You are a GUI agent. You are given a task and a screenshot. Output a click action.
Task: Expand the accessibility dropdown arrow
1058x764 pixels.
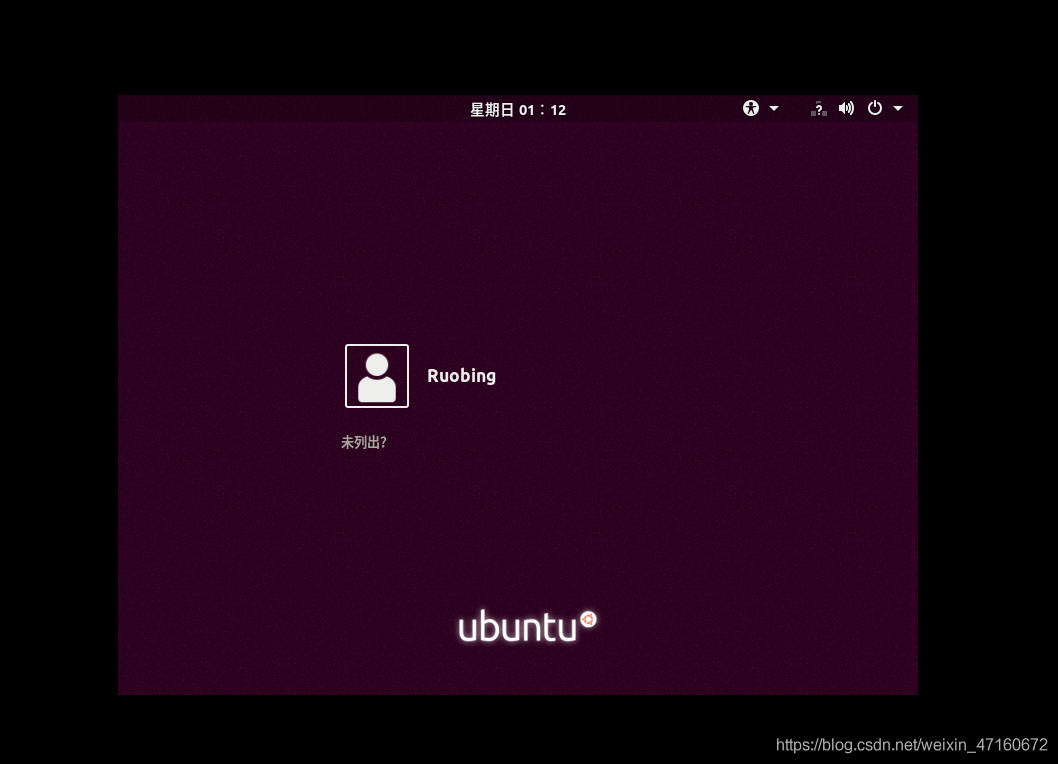(x=774, y=108)
